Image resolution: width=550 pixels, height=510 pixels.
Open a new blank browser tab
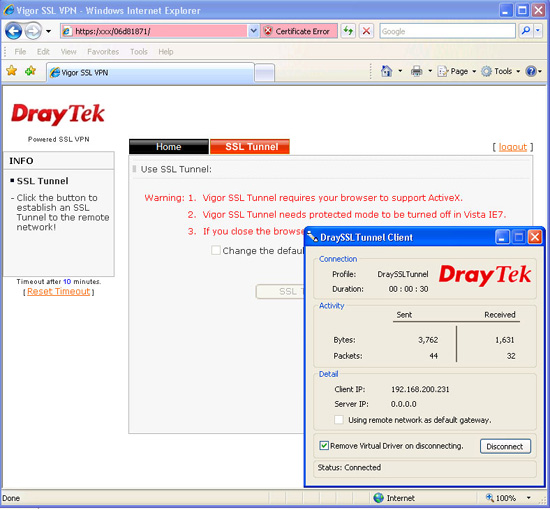pos(264,73)
